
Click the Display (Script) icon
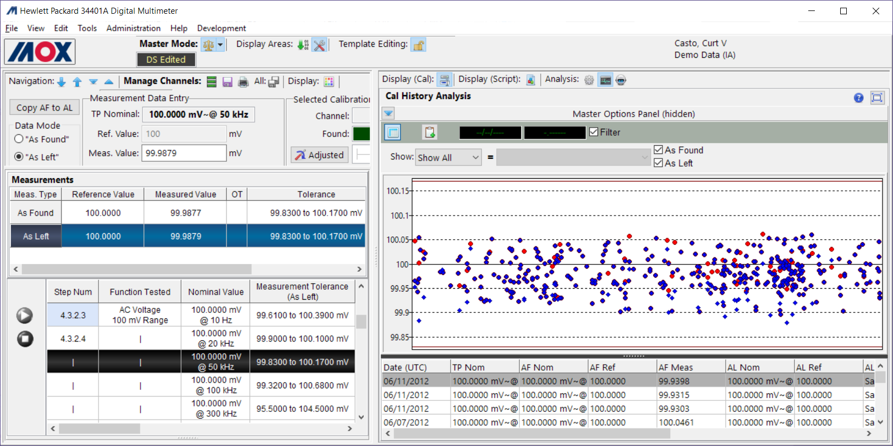(530, 80)
